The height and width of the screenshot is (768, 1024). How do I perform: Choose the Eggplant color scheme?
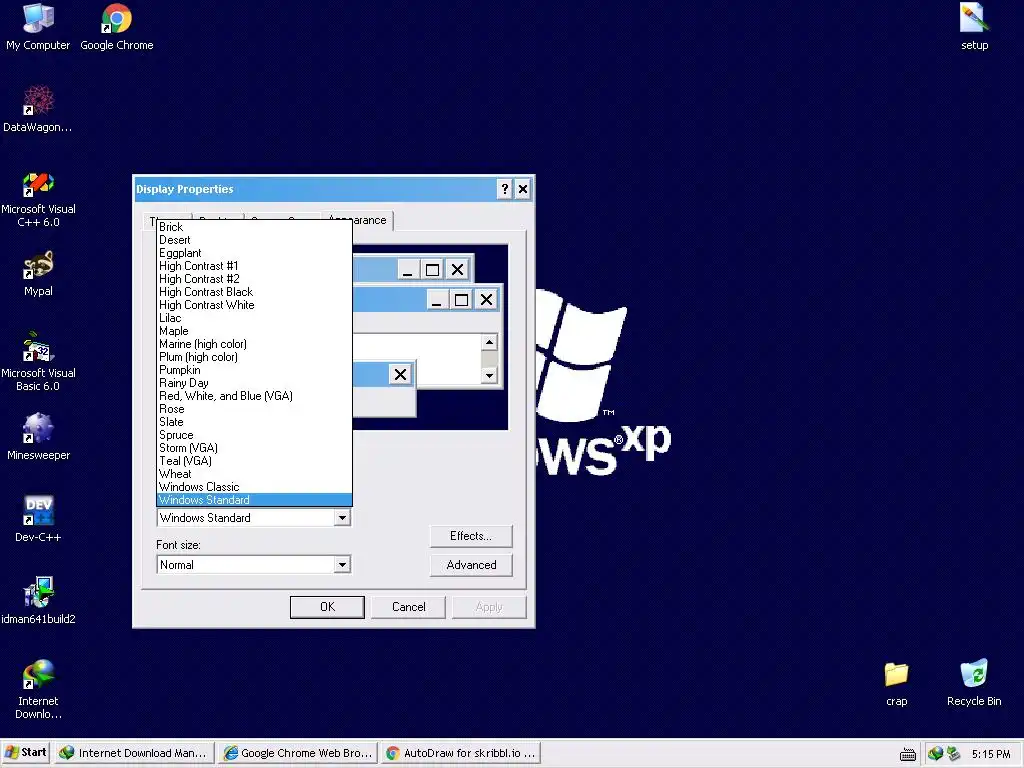[x=255, y=253]
